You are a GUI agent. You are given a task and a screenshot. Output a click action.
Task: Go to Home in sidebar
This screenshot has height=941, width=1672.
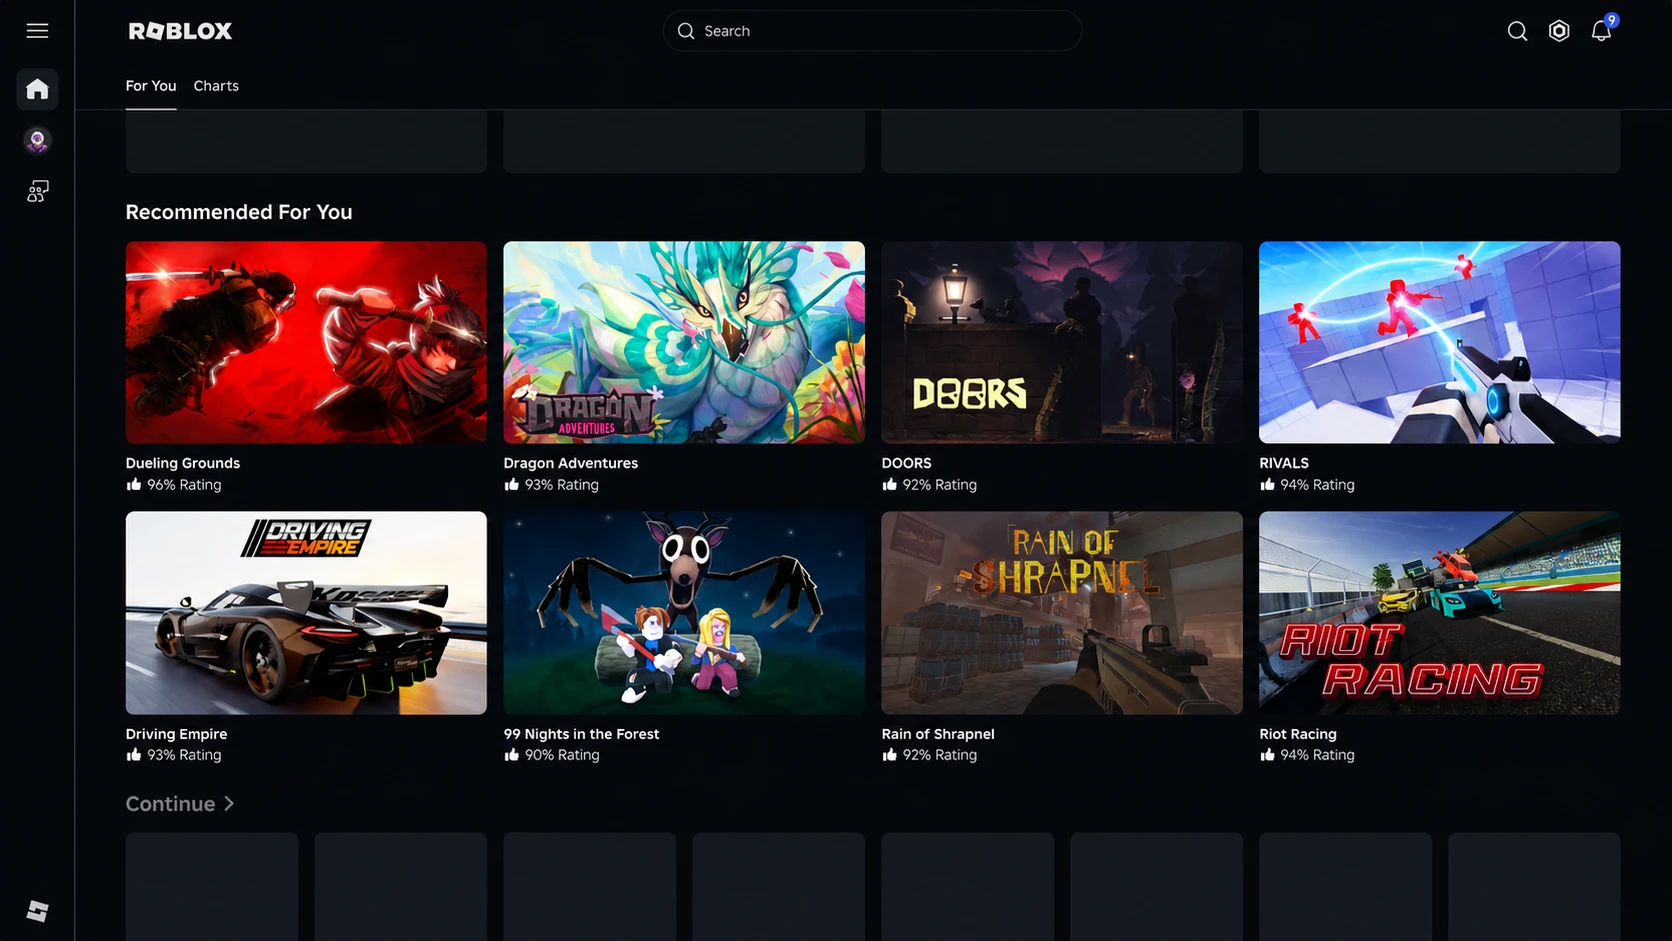37,89
